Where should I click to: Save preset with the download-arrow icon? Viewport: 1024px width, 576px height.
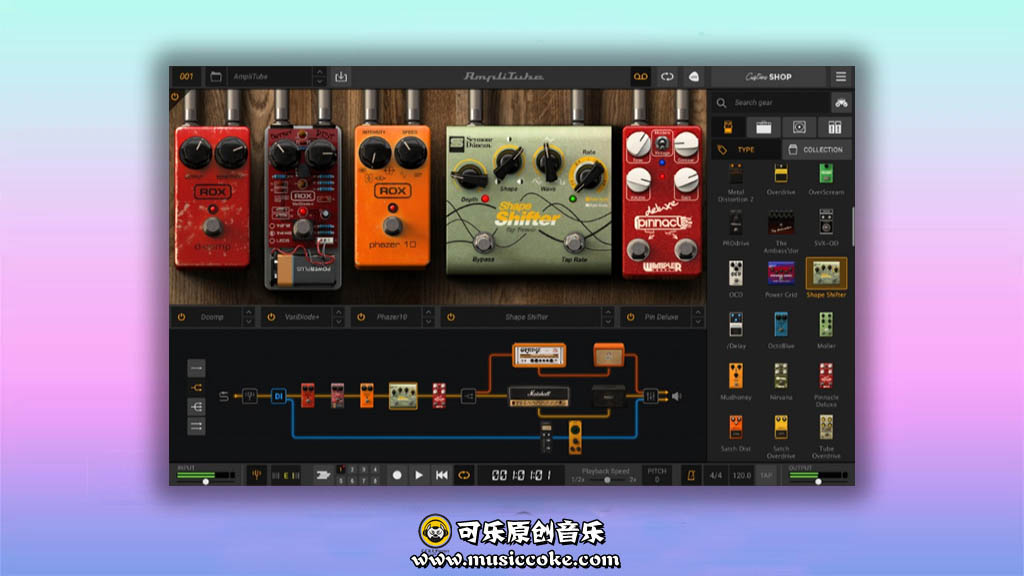(x=341, y=77)
